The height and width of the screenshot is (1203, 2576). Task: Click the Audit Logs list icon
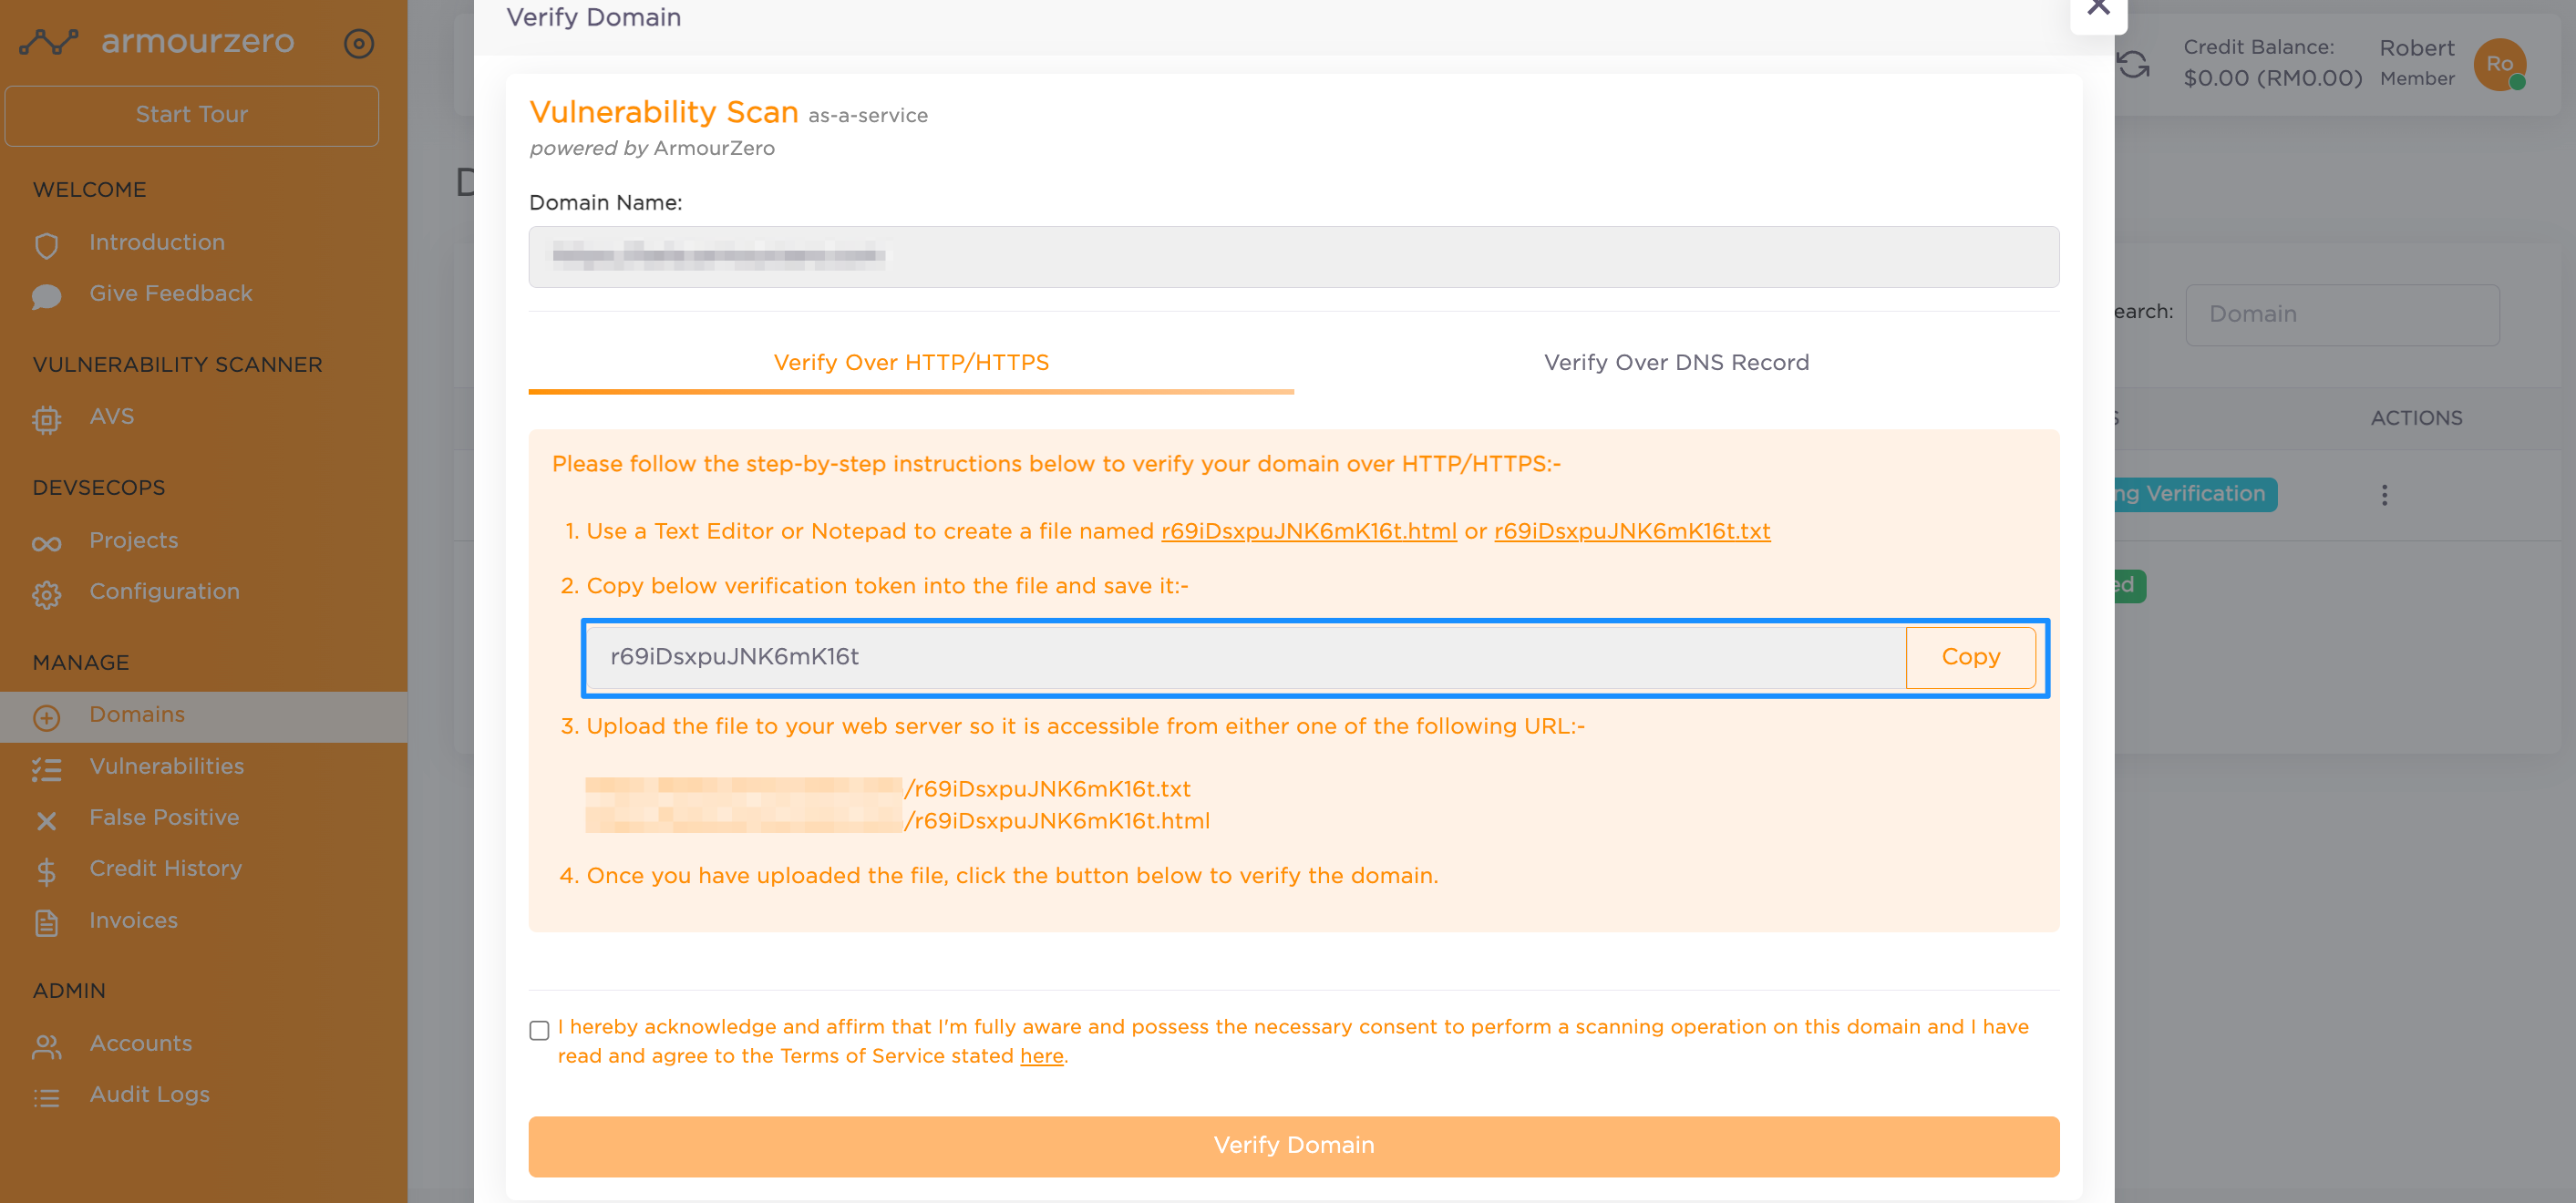coord(46,1097)
